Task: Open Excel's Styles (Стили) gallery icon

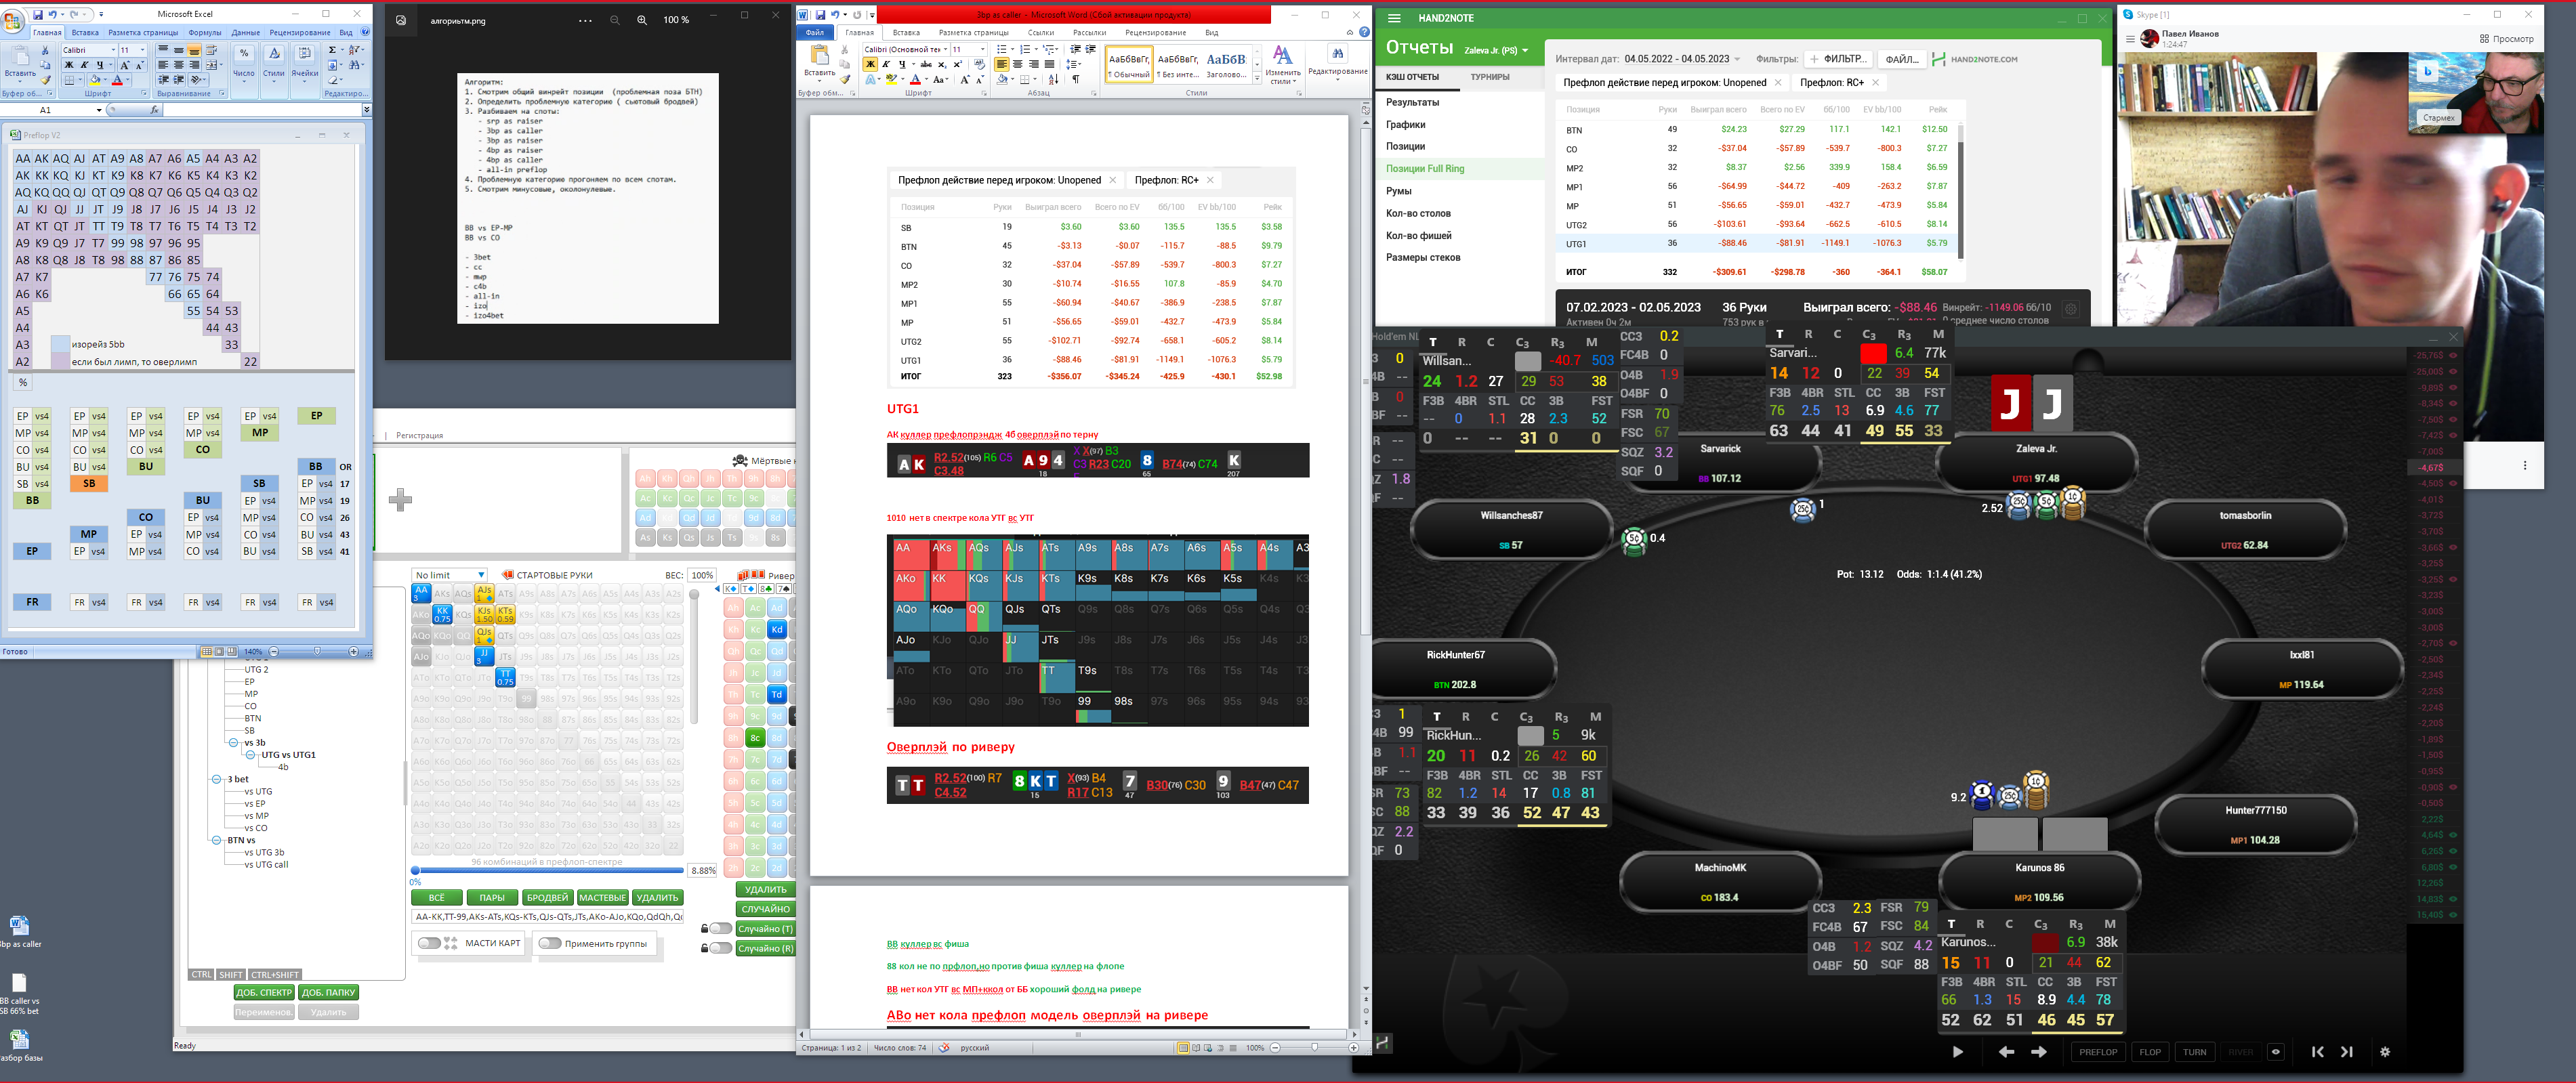Action: (x=274, y=53)
